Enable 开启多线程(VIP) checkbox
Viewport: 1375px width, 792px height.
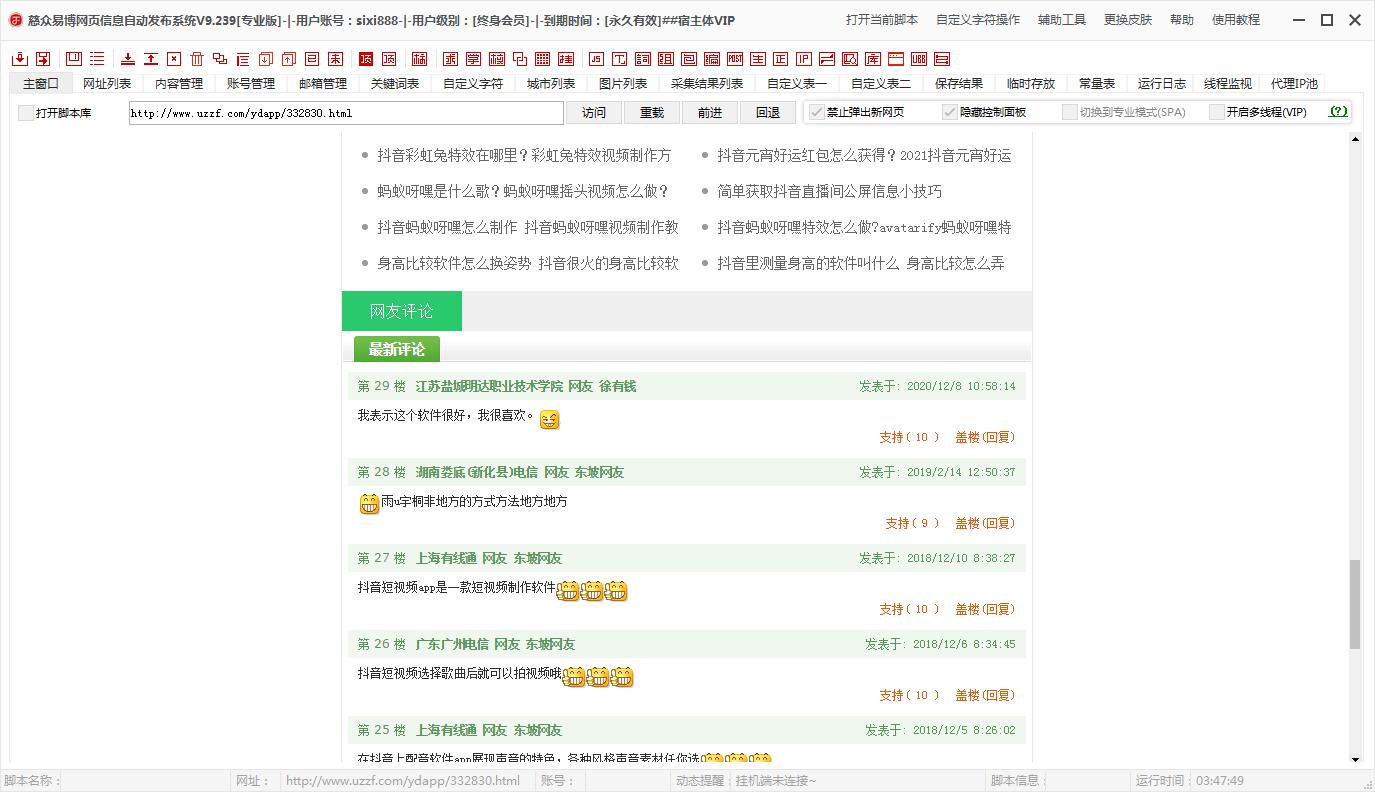1217,112
